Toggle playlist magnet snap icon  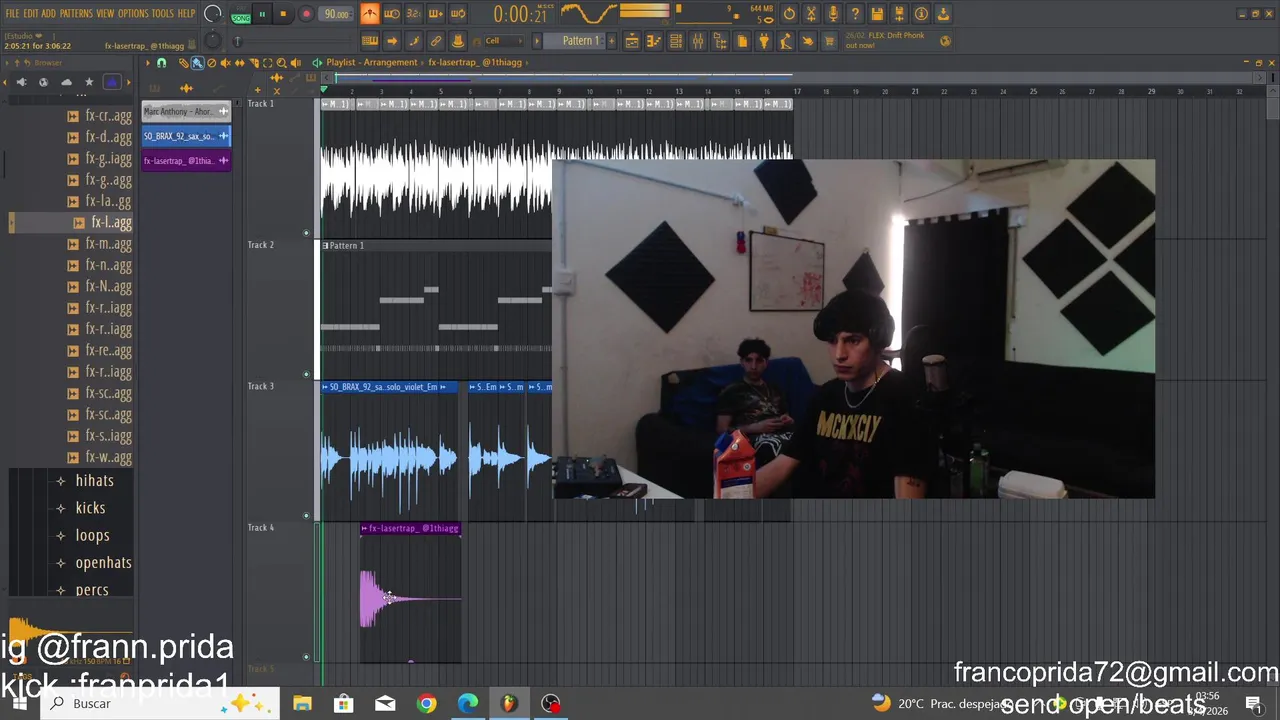pyautogui.click(x=161, y=63)
